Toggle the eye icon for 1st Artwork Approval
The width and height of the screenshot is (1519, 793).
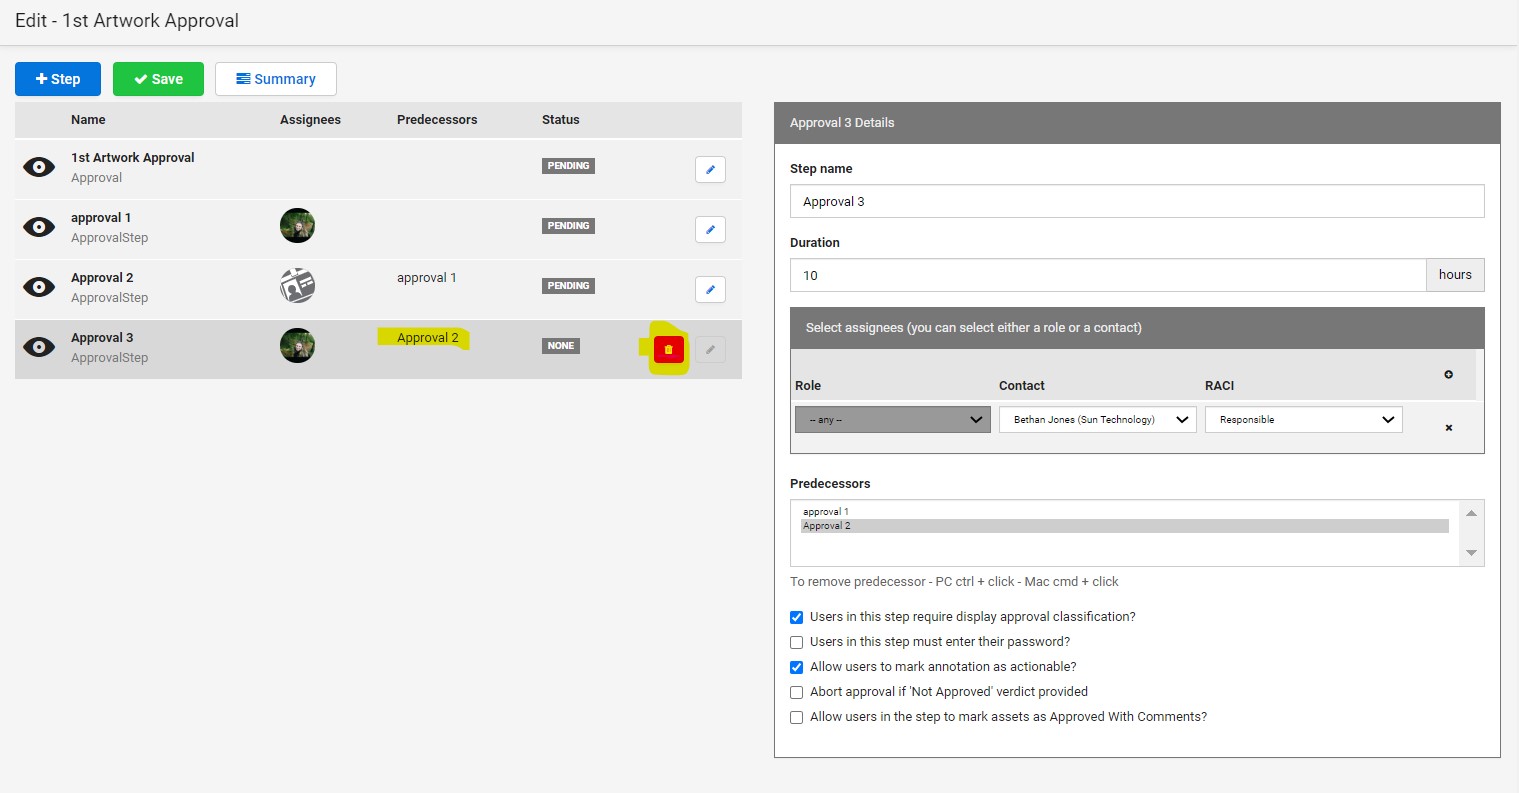tap(39, 167)
